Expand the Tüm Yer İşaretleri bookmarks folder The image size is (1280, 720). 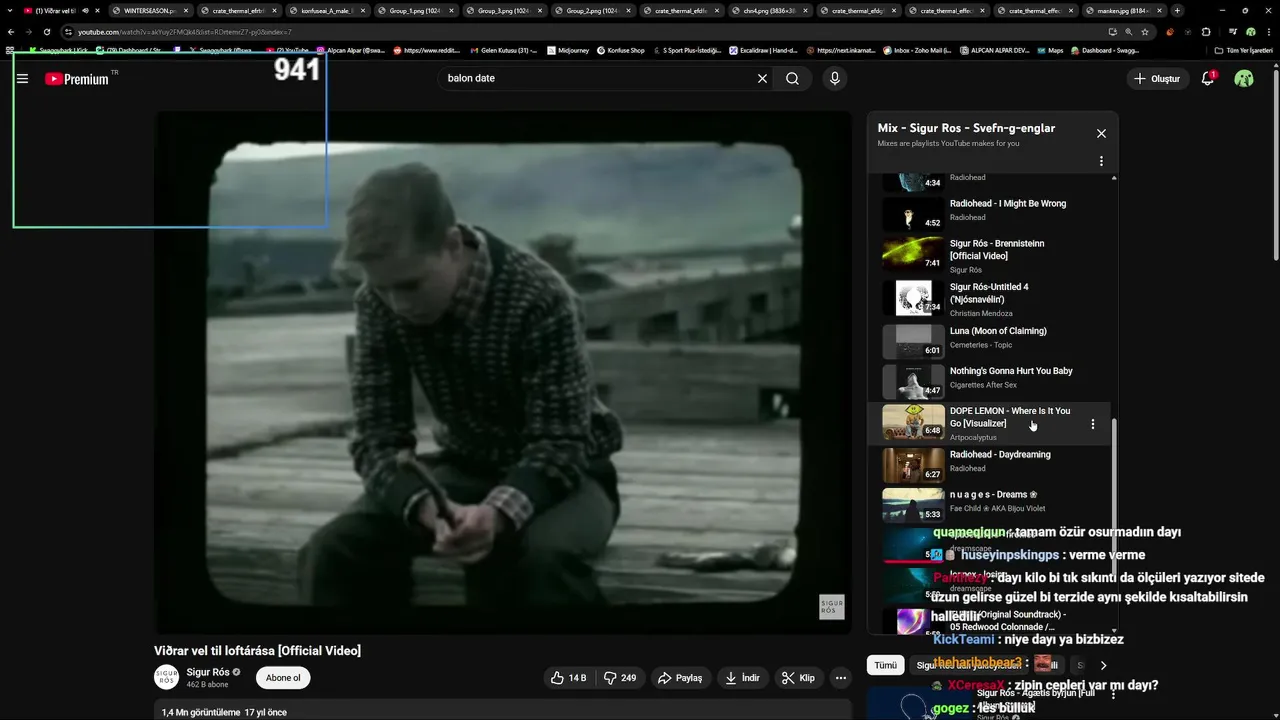coord(1243,50)
